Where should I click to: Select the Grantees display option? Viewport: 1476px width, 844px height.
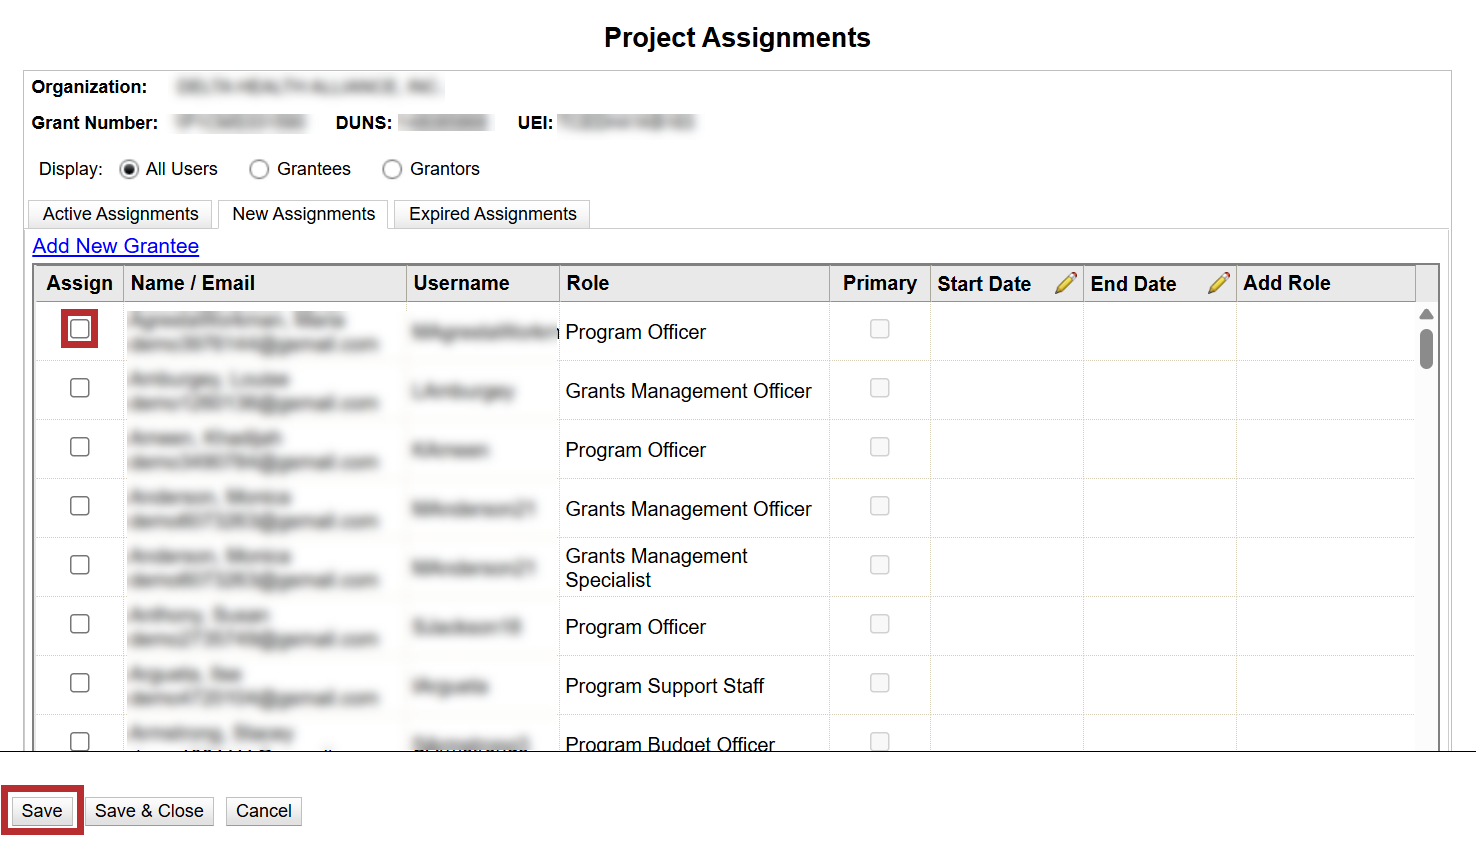click(x=259, y=169)
